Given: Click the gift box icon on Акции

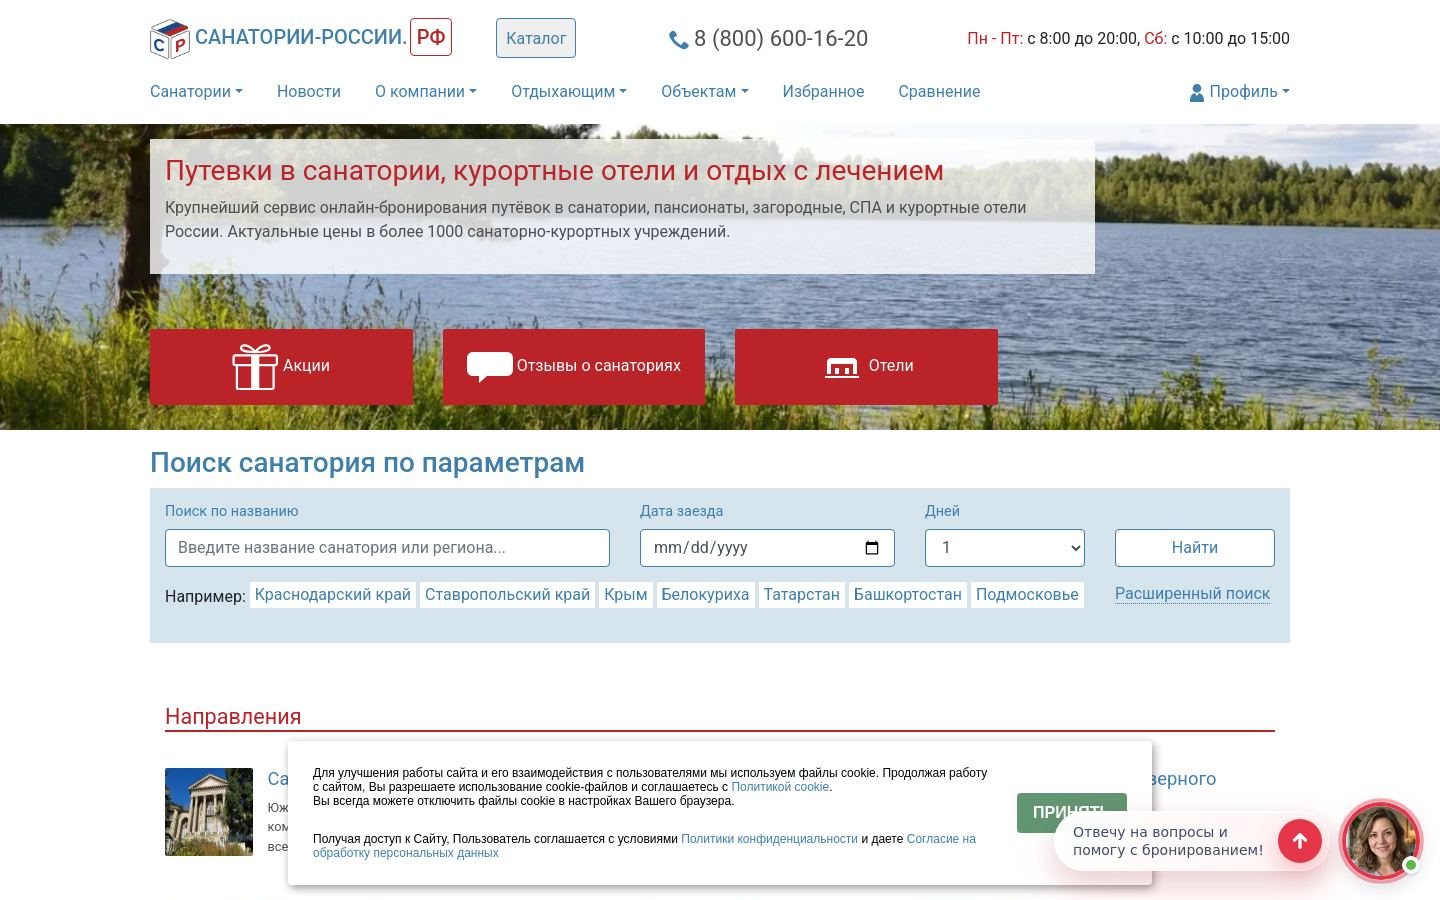Looking at the screenshot, I should [255, 366].
